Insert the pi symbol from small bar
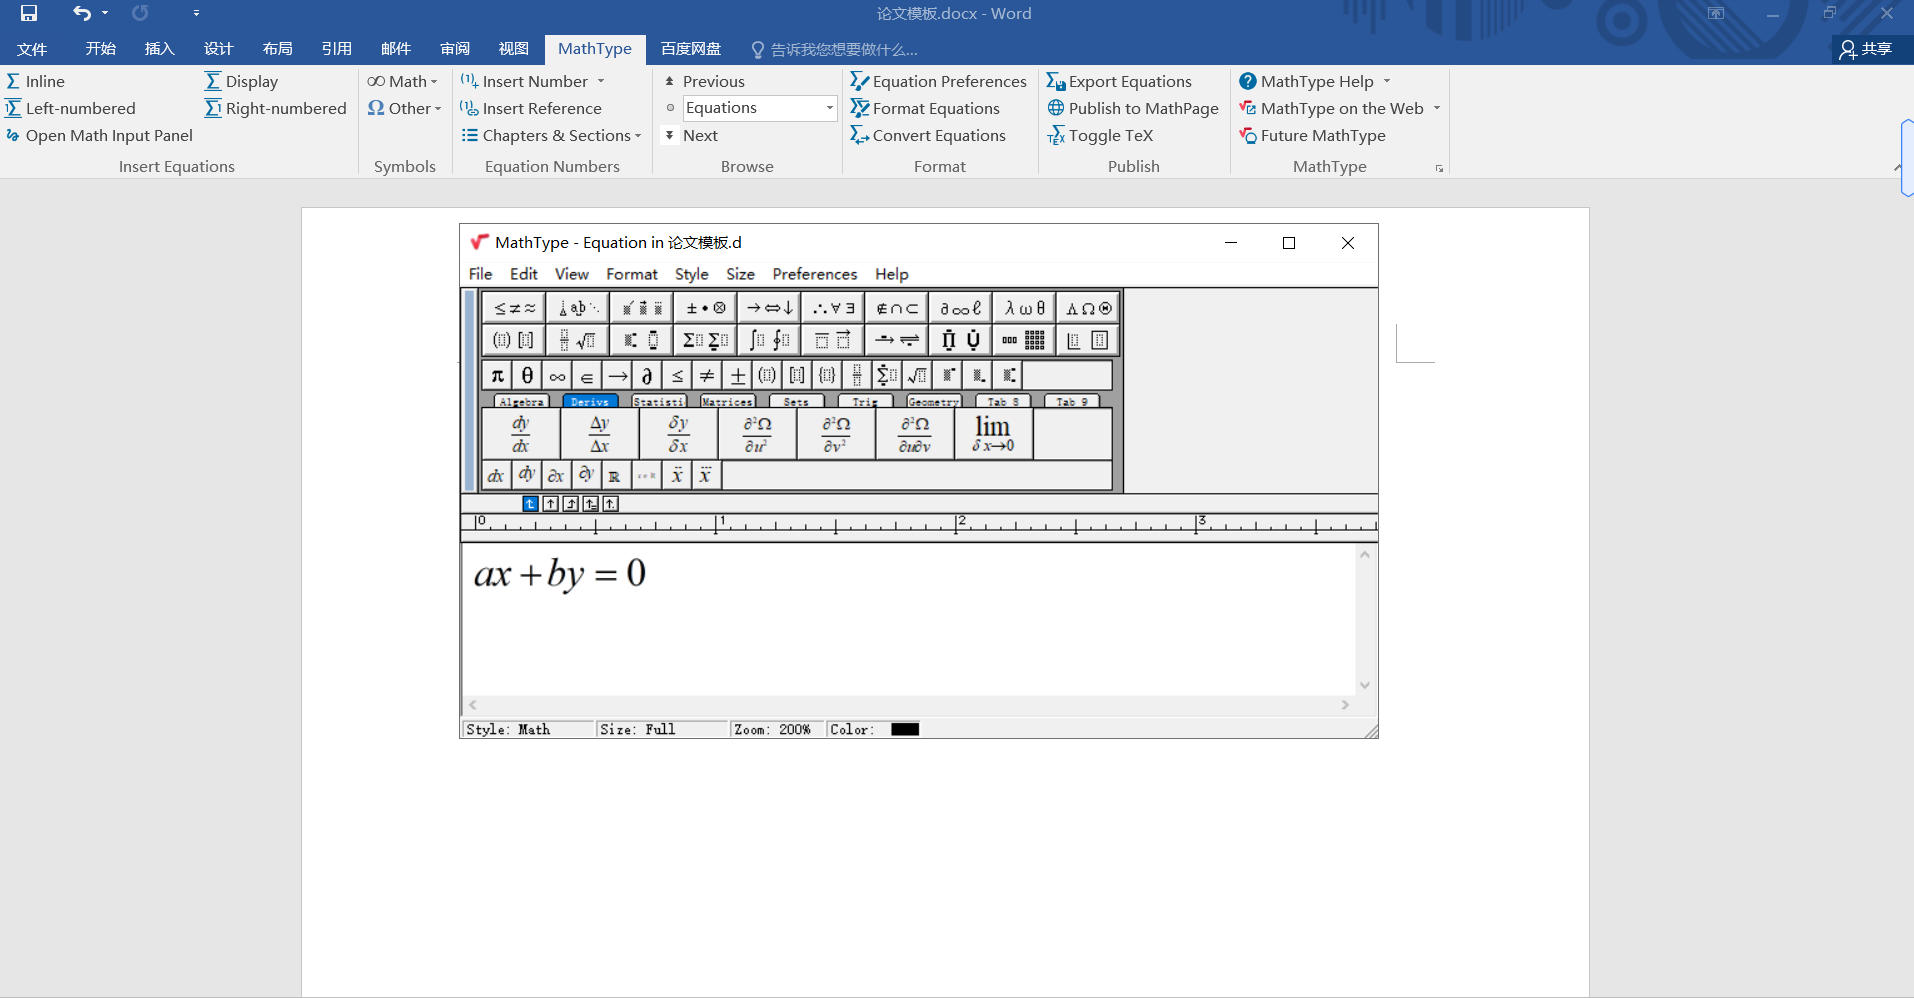This screenshot has width=1914, height=998. coord(497,376)
